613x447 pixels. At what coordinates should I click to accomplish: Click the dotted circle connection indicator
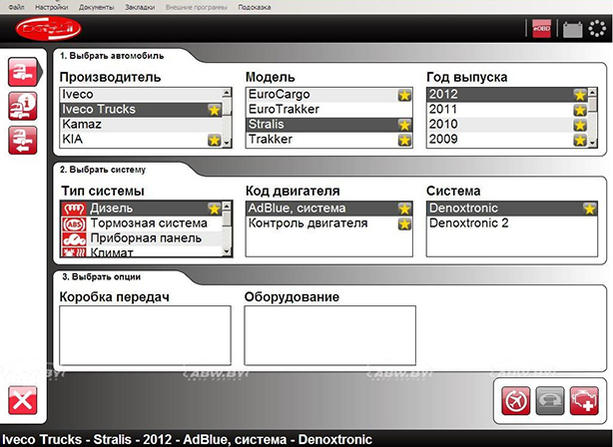point(597,29)
